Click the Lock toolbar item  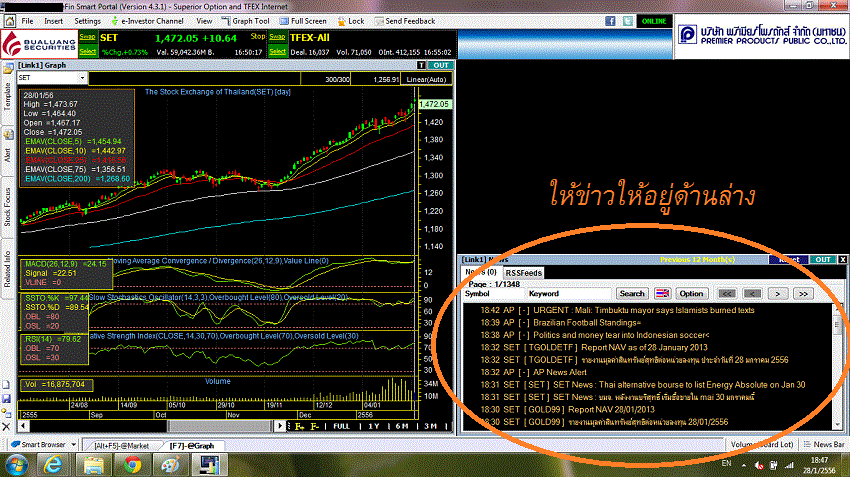351,21
